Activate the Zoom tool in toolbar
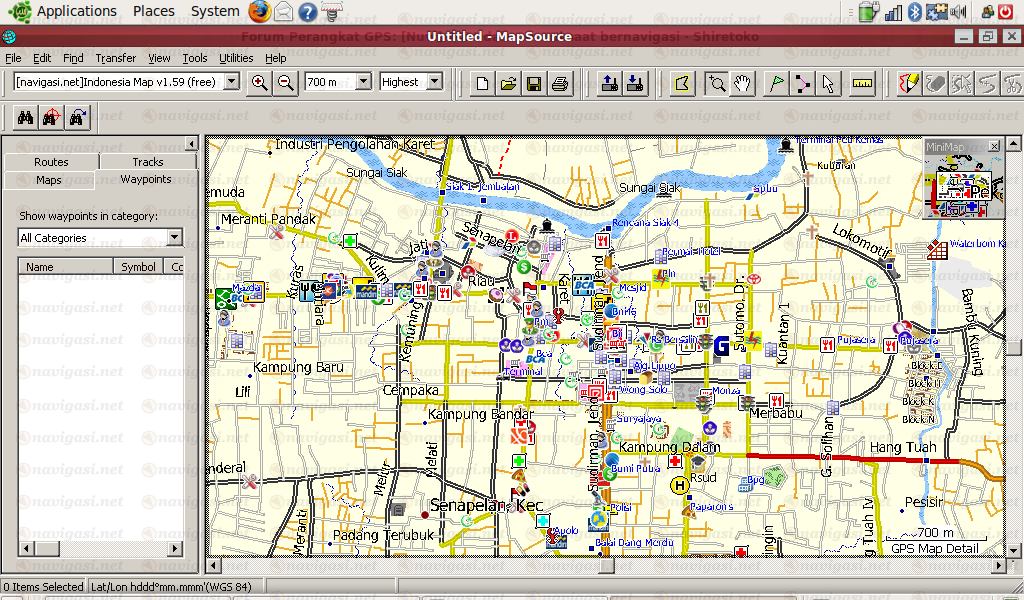This screenshot has height=600, width=1024. [x=716, y=83]
